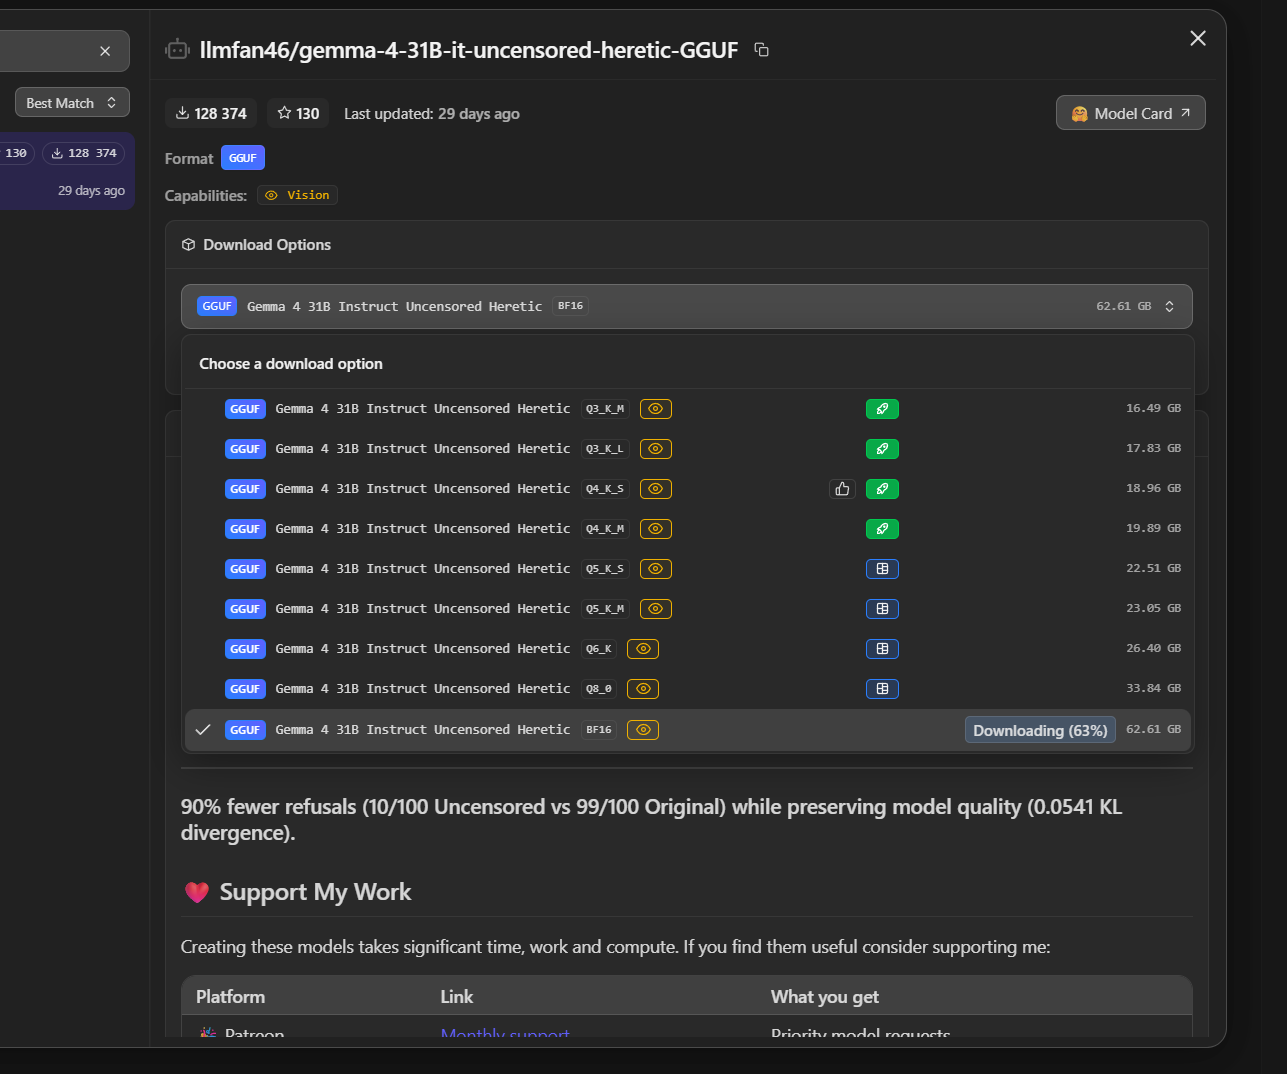Click the GGUF badge on the Q8_0 row
Image resolution: width=1287 pixels, height=1074 pixels.
pyautogui.click(x=245, y=689)
